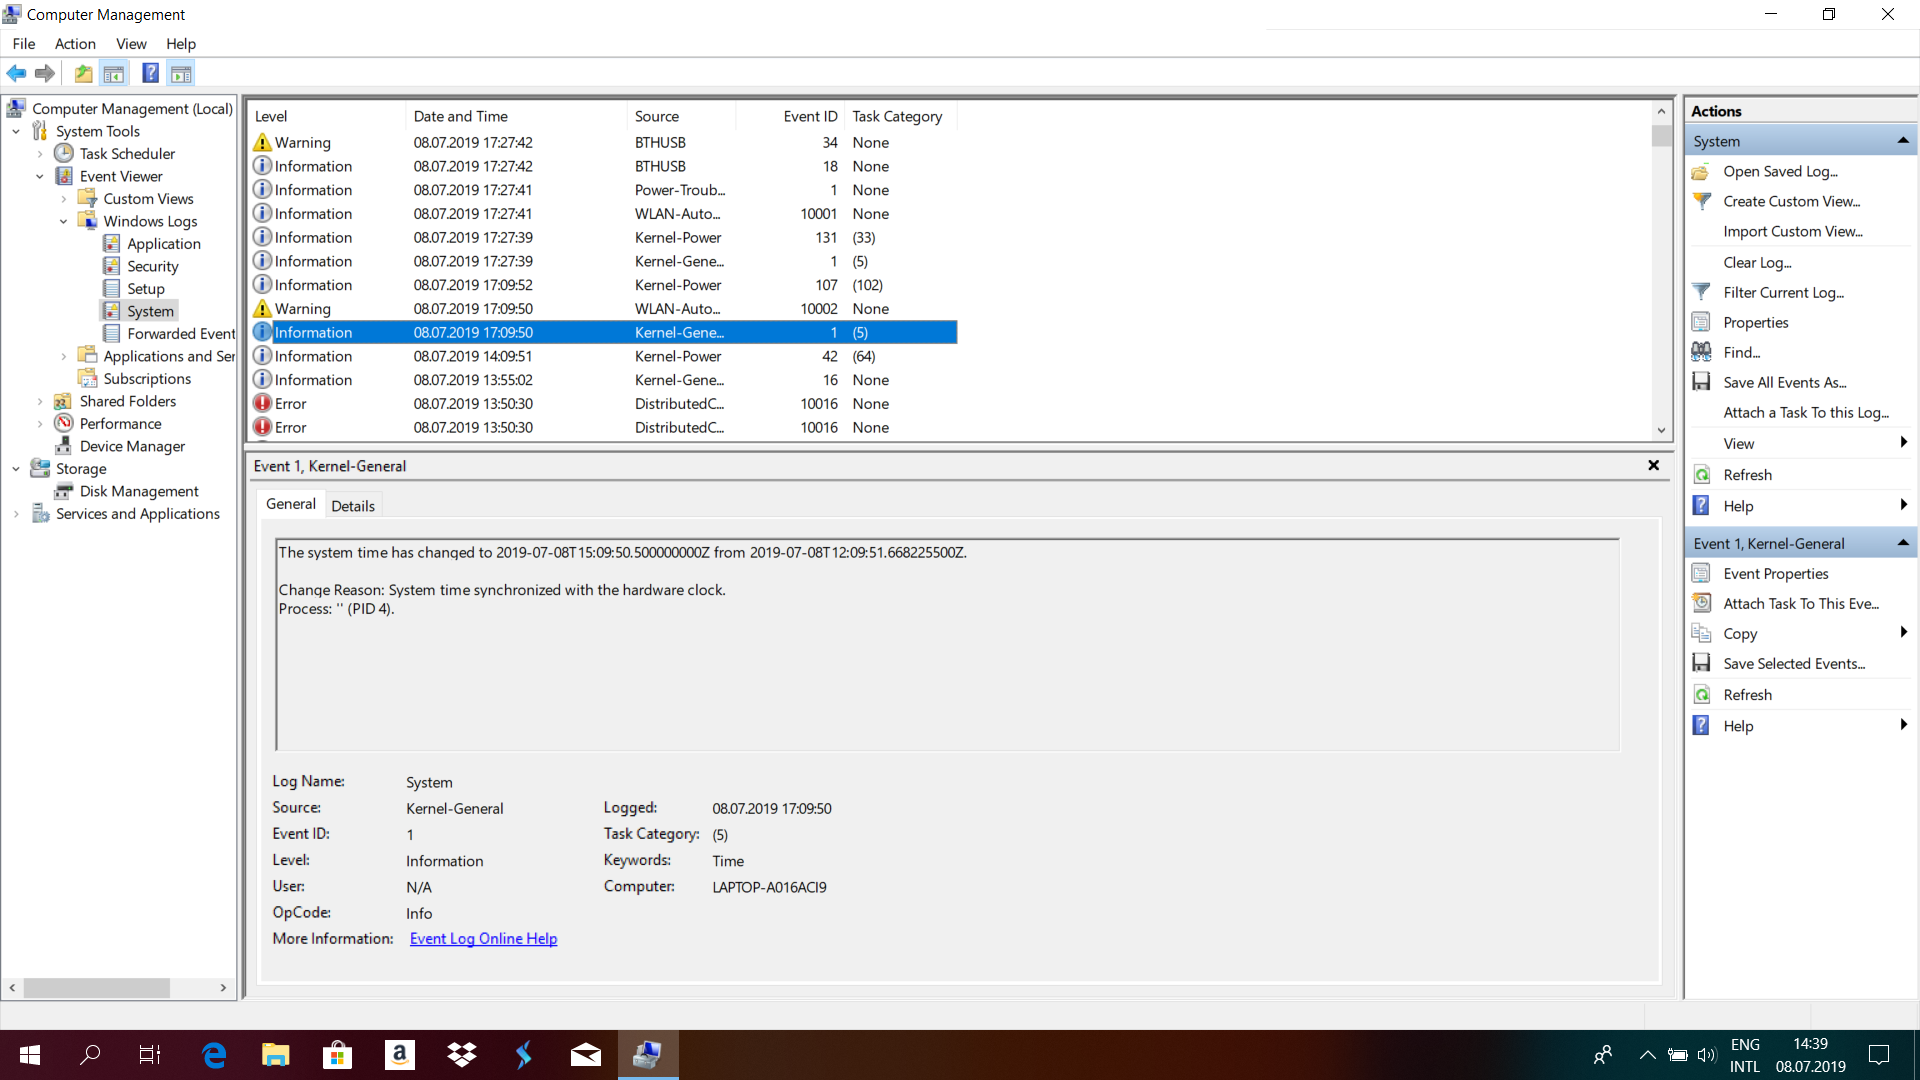Click the Back arrow toolbar icon
The image size is (1920, 1080).
(x=16, y=73)
